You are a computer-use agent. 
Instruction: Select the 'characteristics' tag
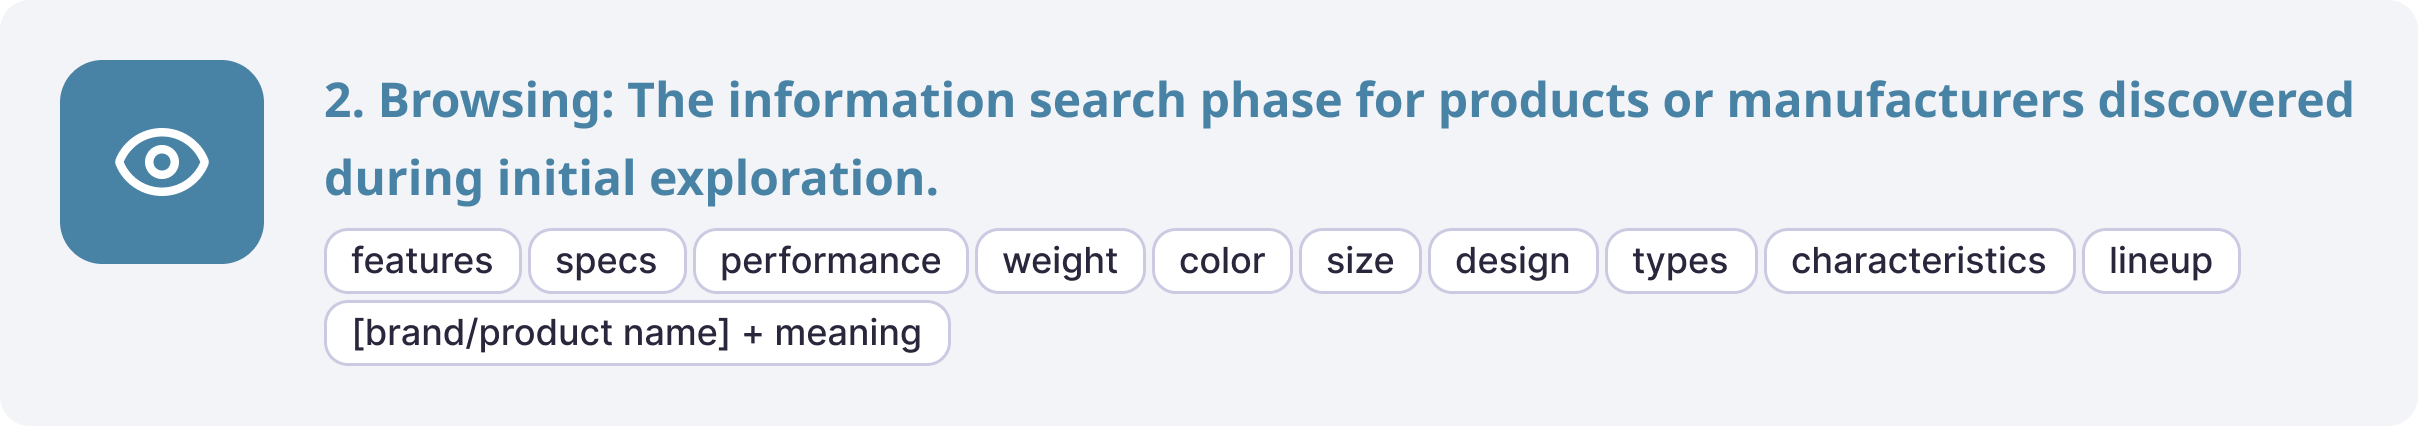(1919, 261)
